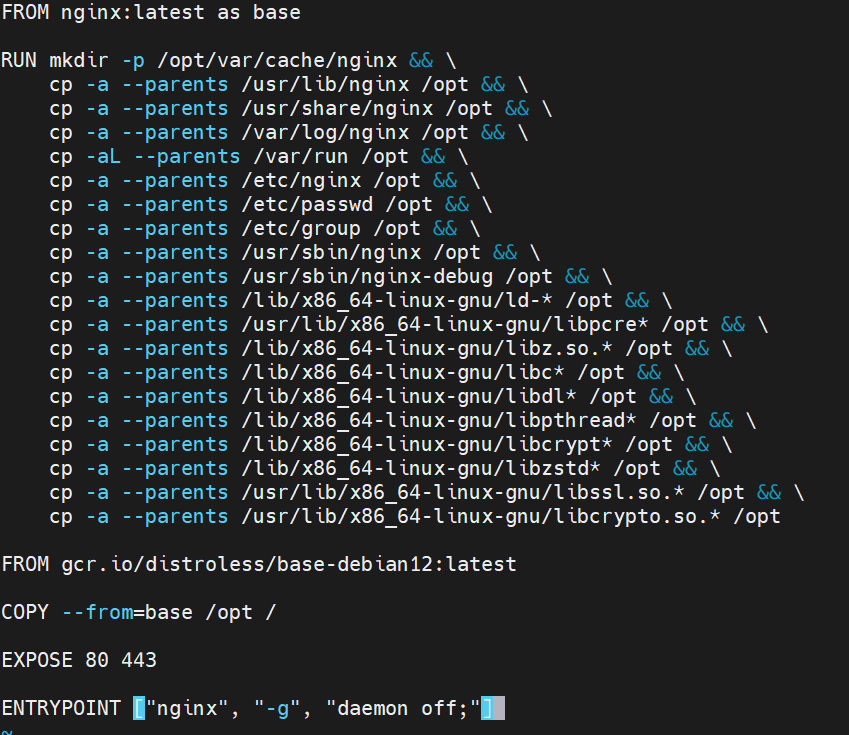This screenshot has height=735, width=849.
Task: Click the 'mkdir' command
Action: click(79, 60)
